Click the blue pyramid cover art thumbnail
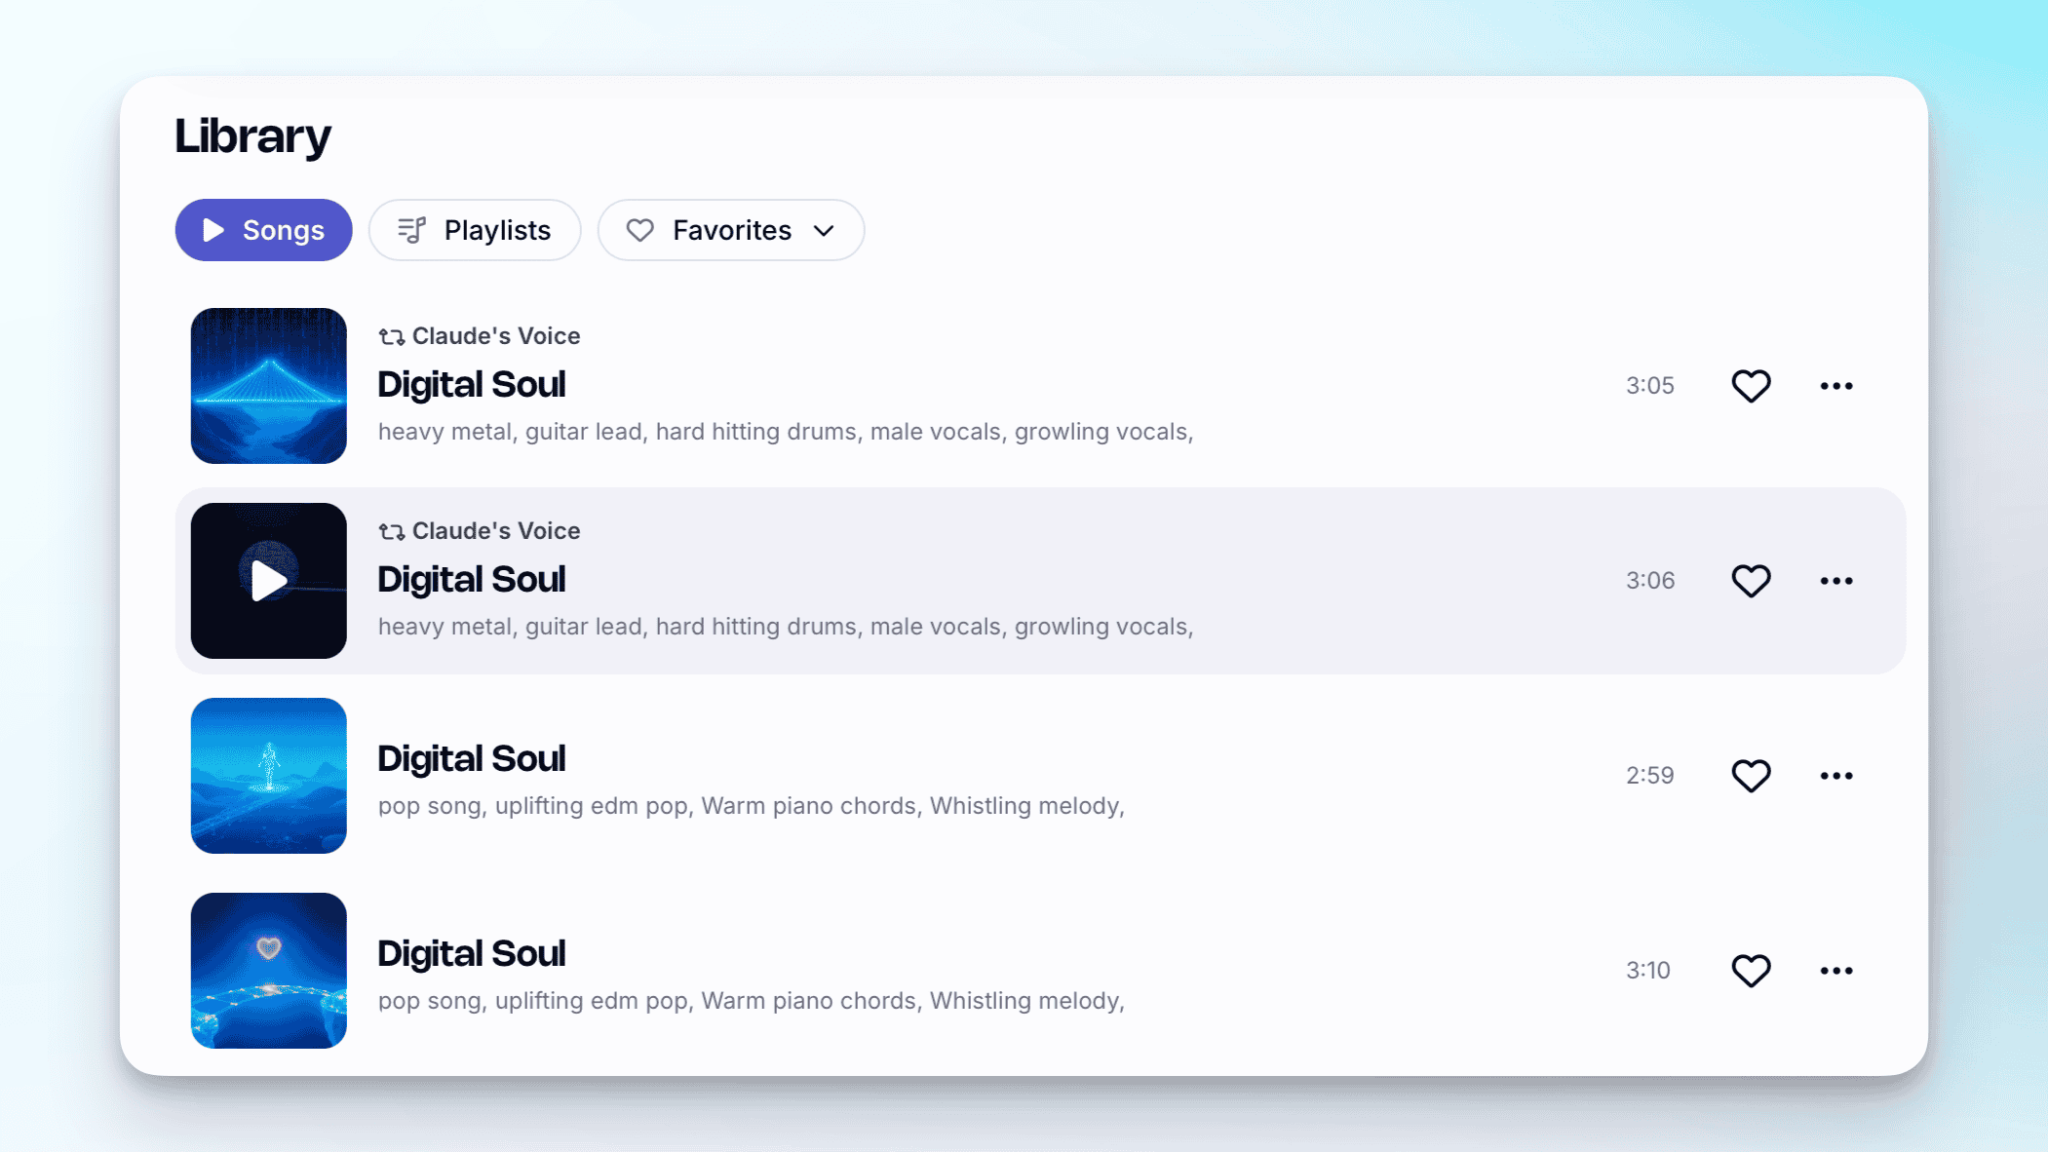Screen dimensions: 2048x1152 [268, 386]
